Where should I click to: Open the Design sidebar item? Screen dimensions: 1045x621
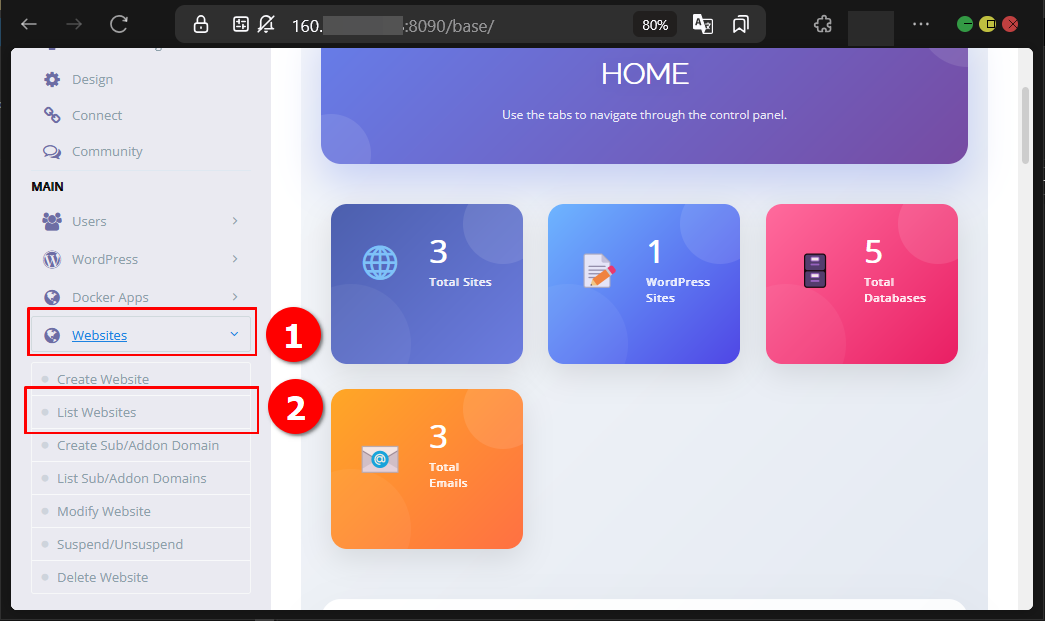141,80
